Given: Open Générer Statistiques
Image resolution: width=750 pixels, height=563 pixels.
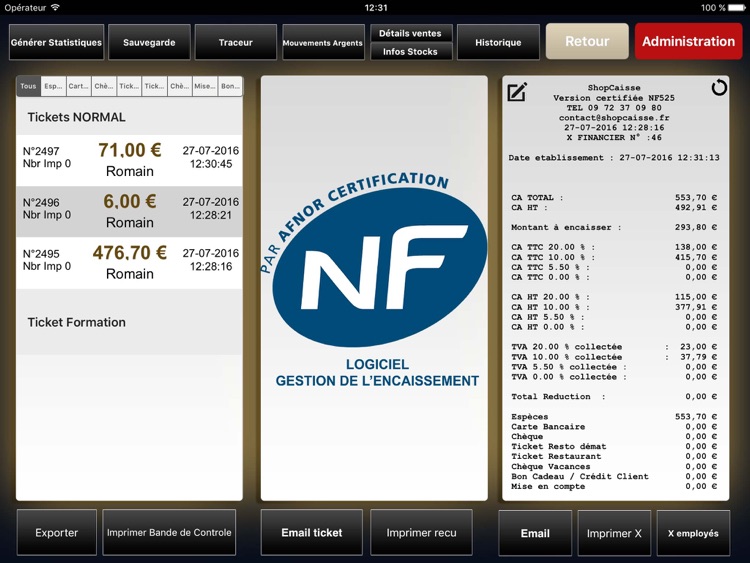Looking at the screenshot, I should point(56,42).
